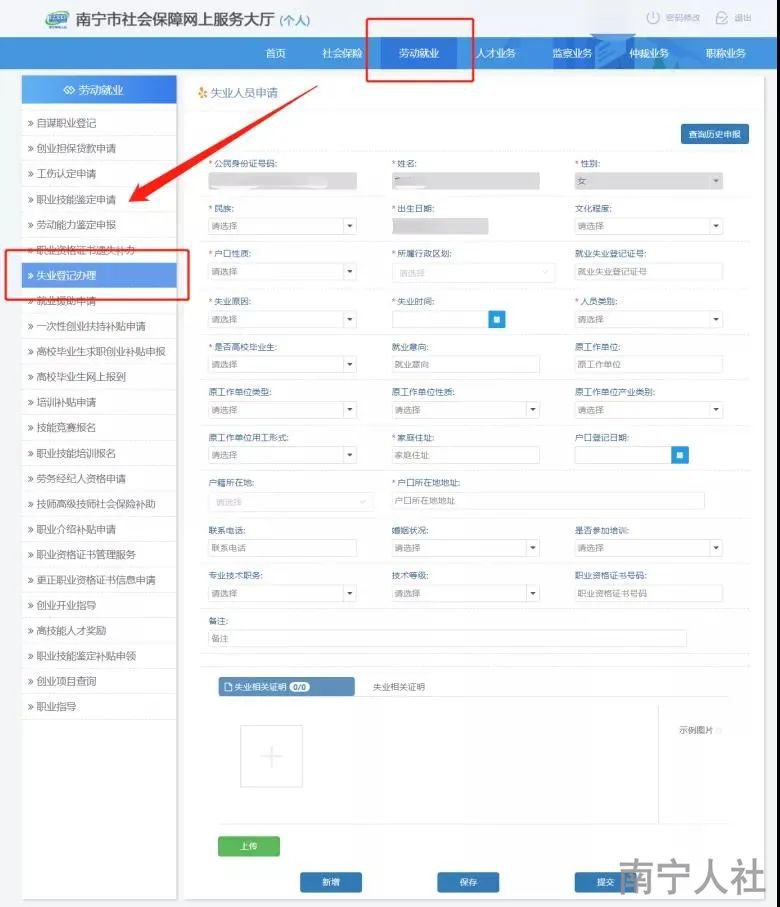The width and height of the screenshot is (780, 907).
Task: Switch to the 劳动就业 tab
Action: coord(419,53)
